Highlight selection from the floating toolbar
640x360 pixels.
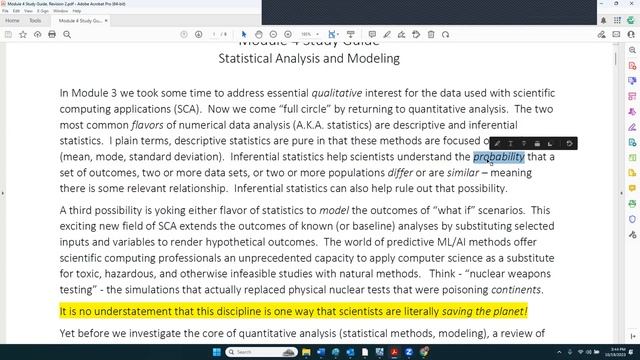click(497, 144)
